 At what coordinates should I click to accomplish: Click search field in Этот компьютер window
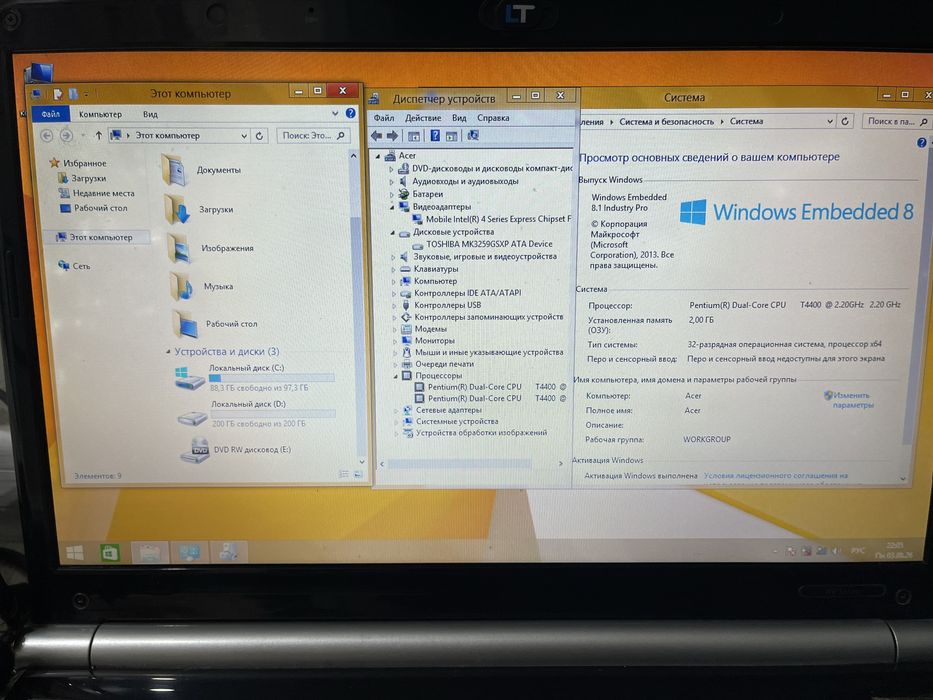click(x=314, y=136)
